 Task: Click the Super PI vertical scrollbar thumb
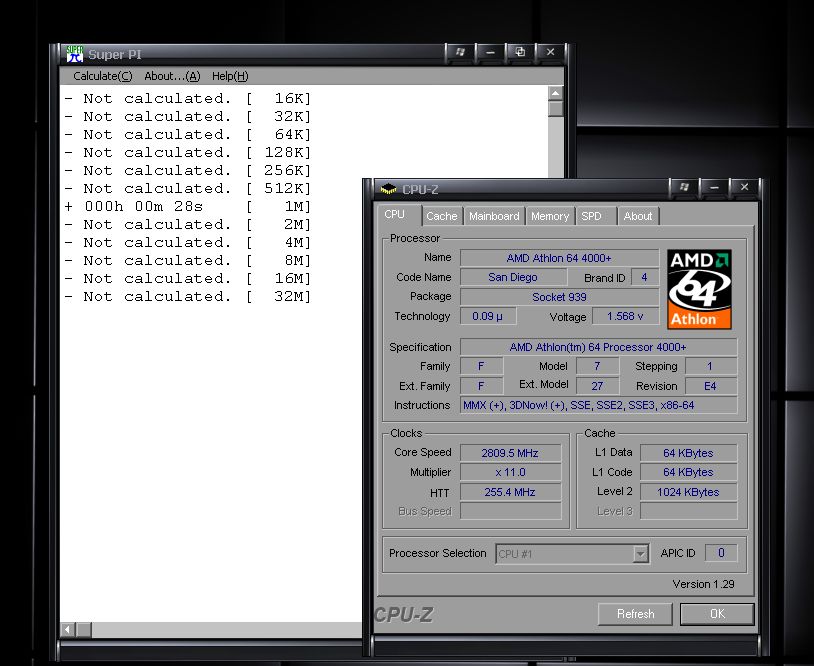(x=555, y=109)
